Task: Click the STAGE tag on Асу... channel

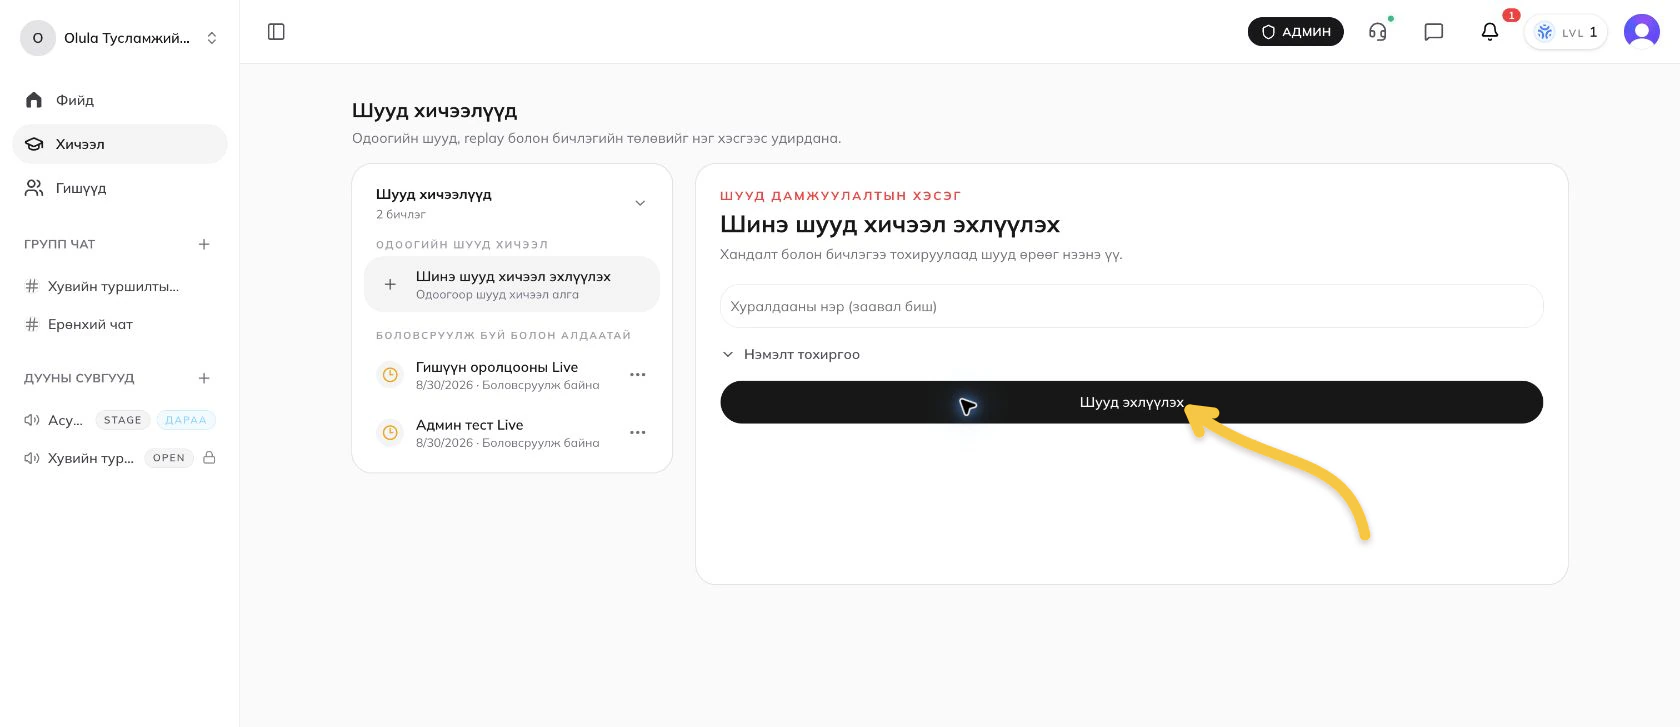Action: (x=123, y=420)
